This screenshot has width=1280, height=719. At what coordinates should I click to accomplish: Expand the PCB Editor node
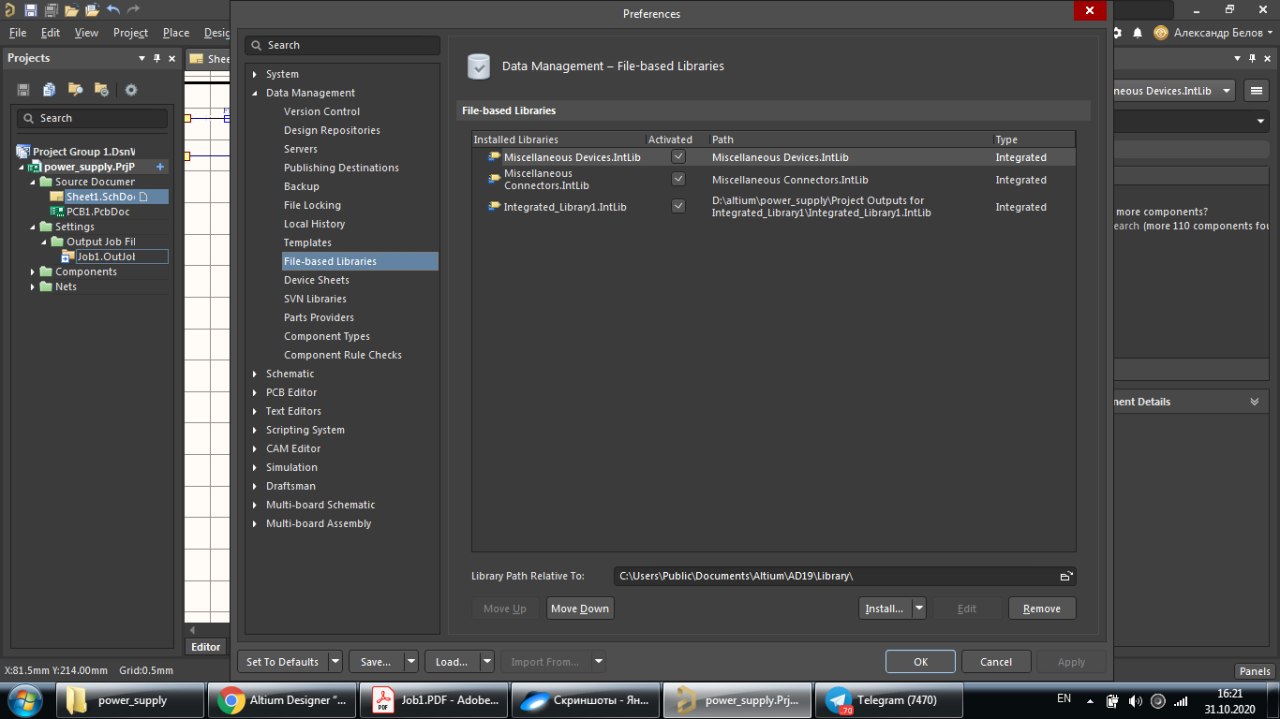coord(255,393)
